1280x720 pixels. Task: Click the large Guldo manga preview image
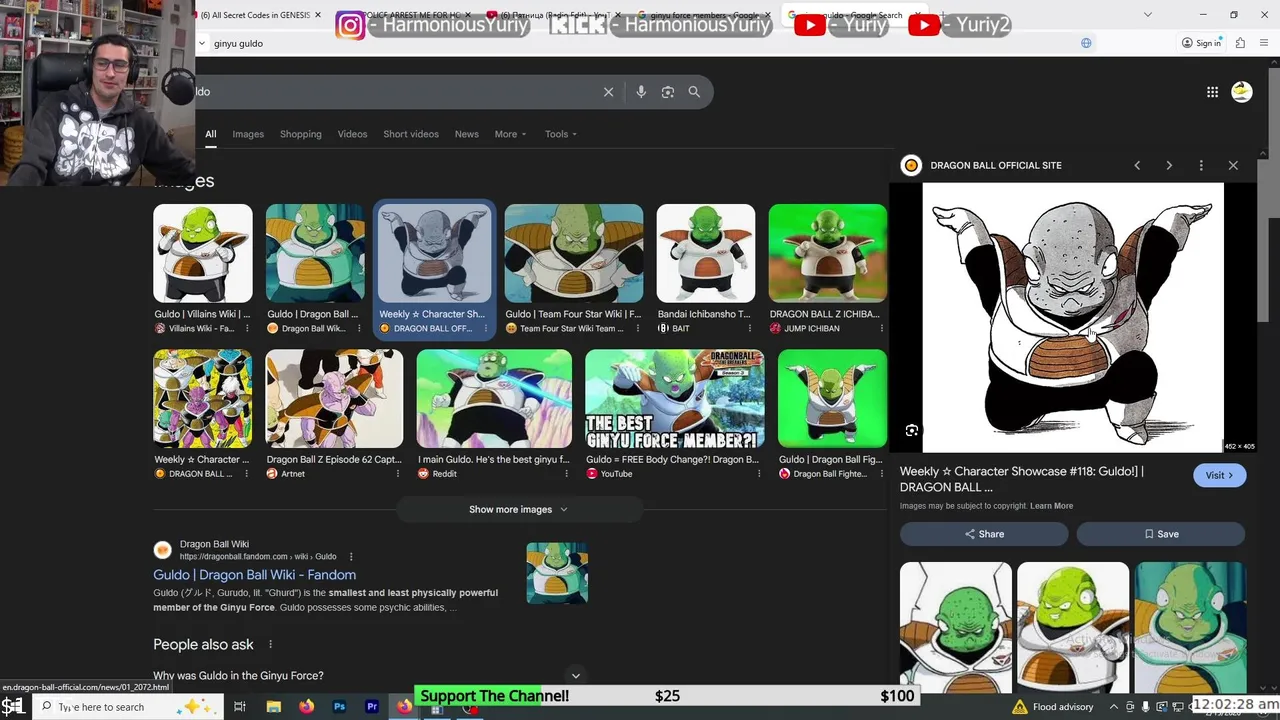tap(1073, 317)
